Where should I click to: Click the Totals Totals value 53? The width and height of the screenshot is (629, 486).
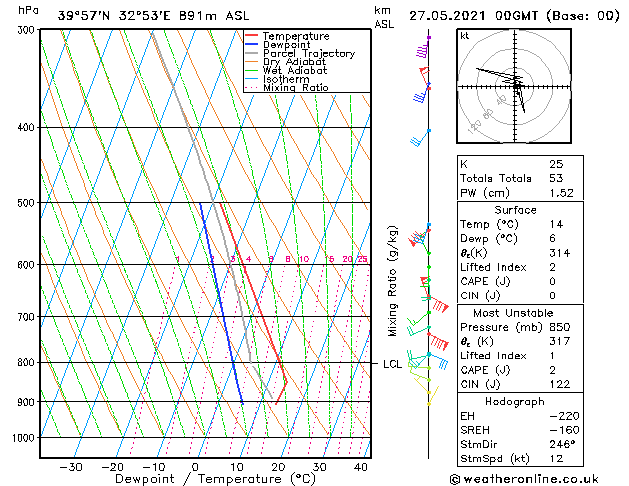556,178
